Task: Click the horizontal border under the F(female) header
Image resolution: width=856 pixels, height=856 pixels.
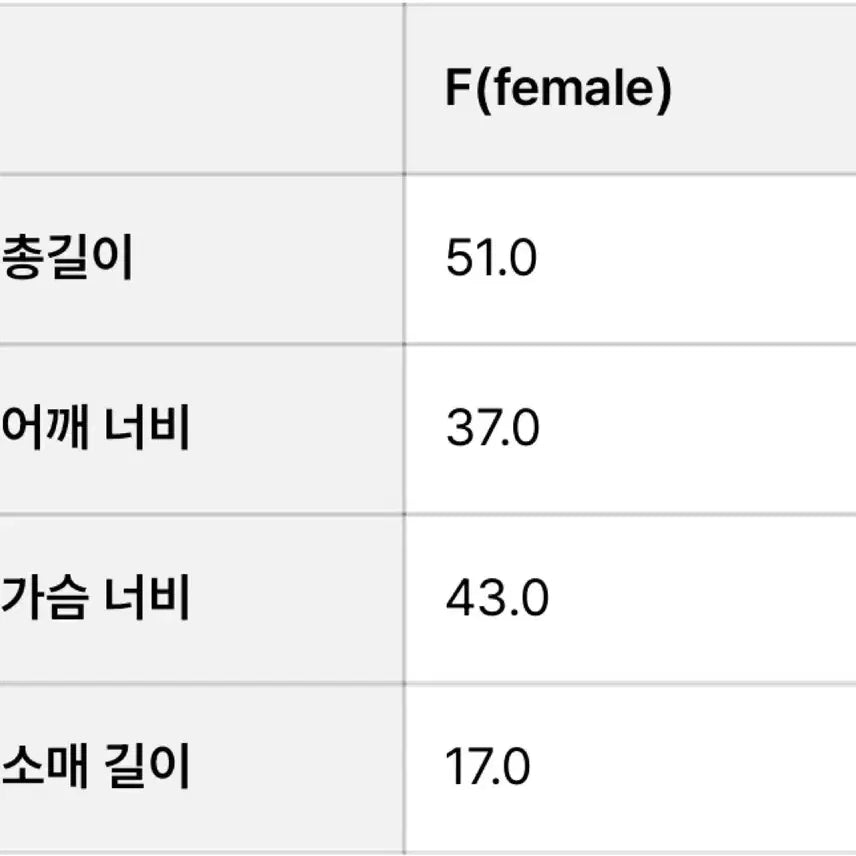Action: coord(630,174)
